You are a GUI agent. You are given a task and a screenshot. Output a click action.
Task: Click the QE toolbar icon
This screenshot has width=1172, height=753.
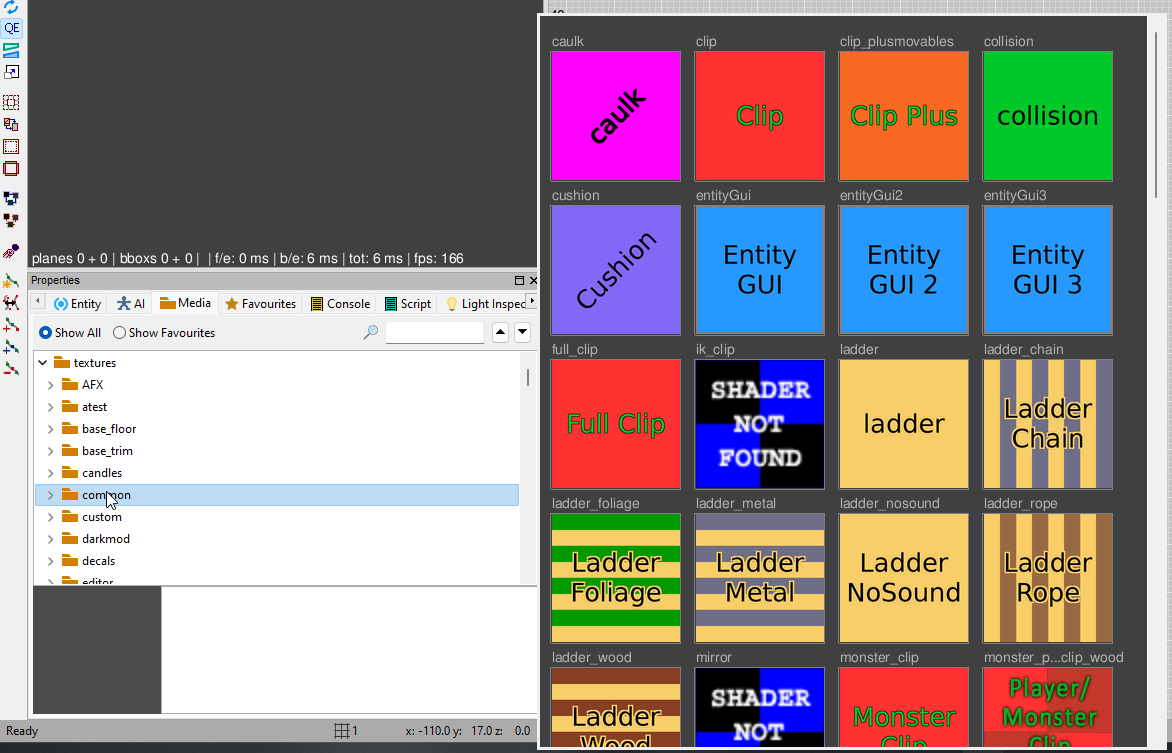[x=11, y=28]
